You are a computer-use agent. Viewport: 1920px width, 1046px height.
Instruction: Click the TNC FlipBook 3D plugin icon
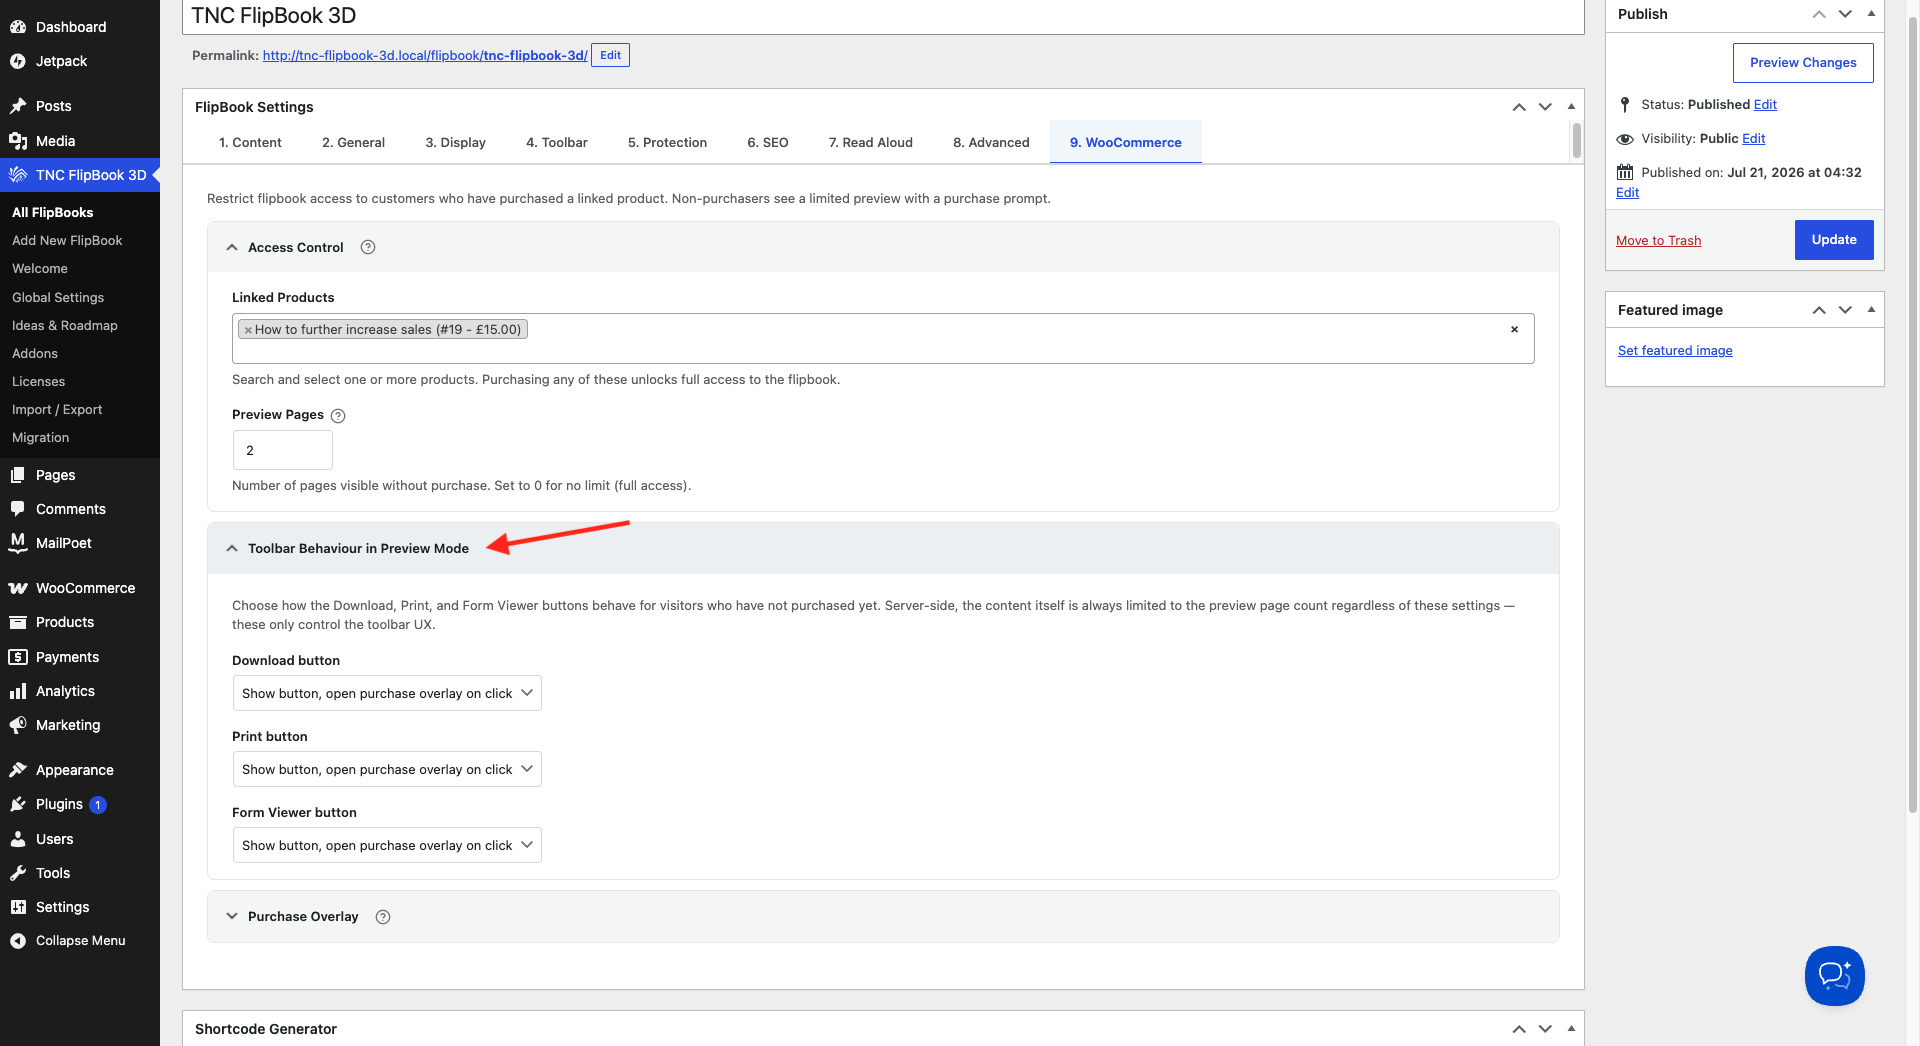tap(18, 175)
